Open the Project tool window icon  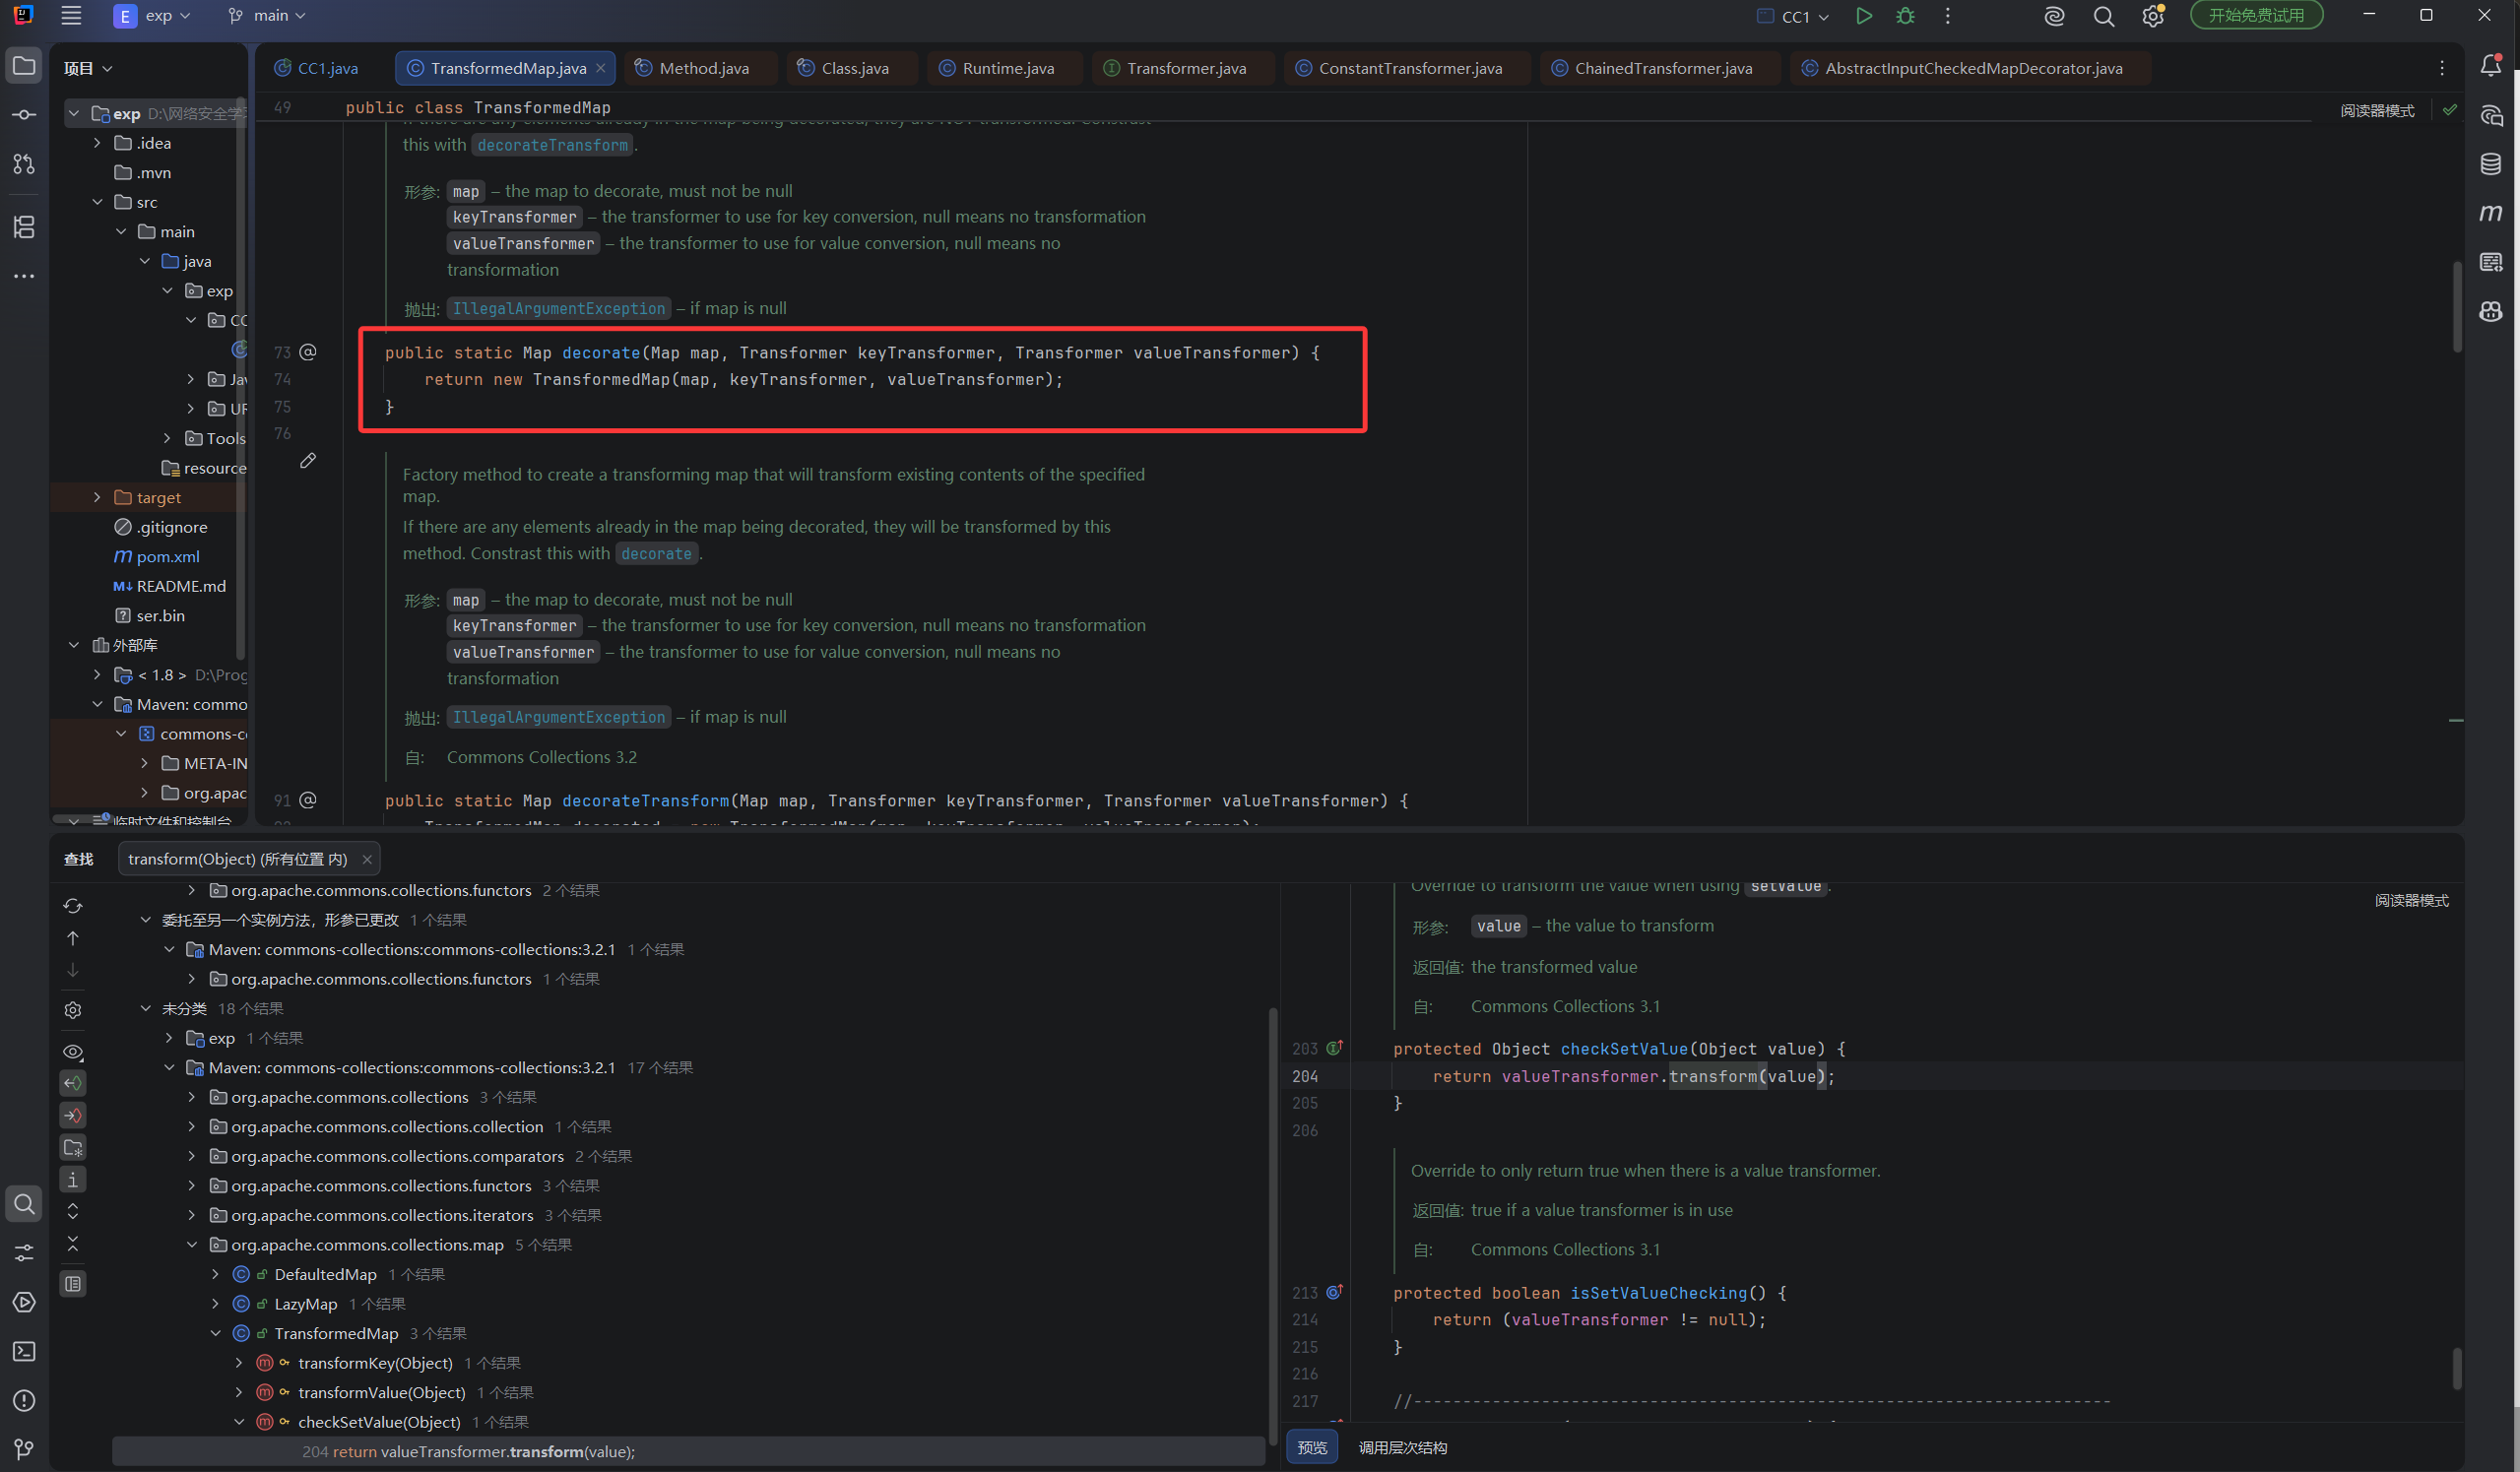[x=24, y=67]
